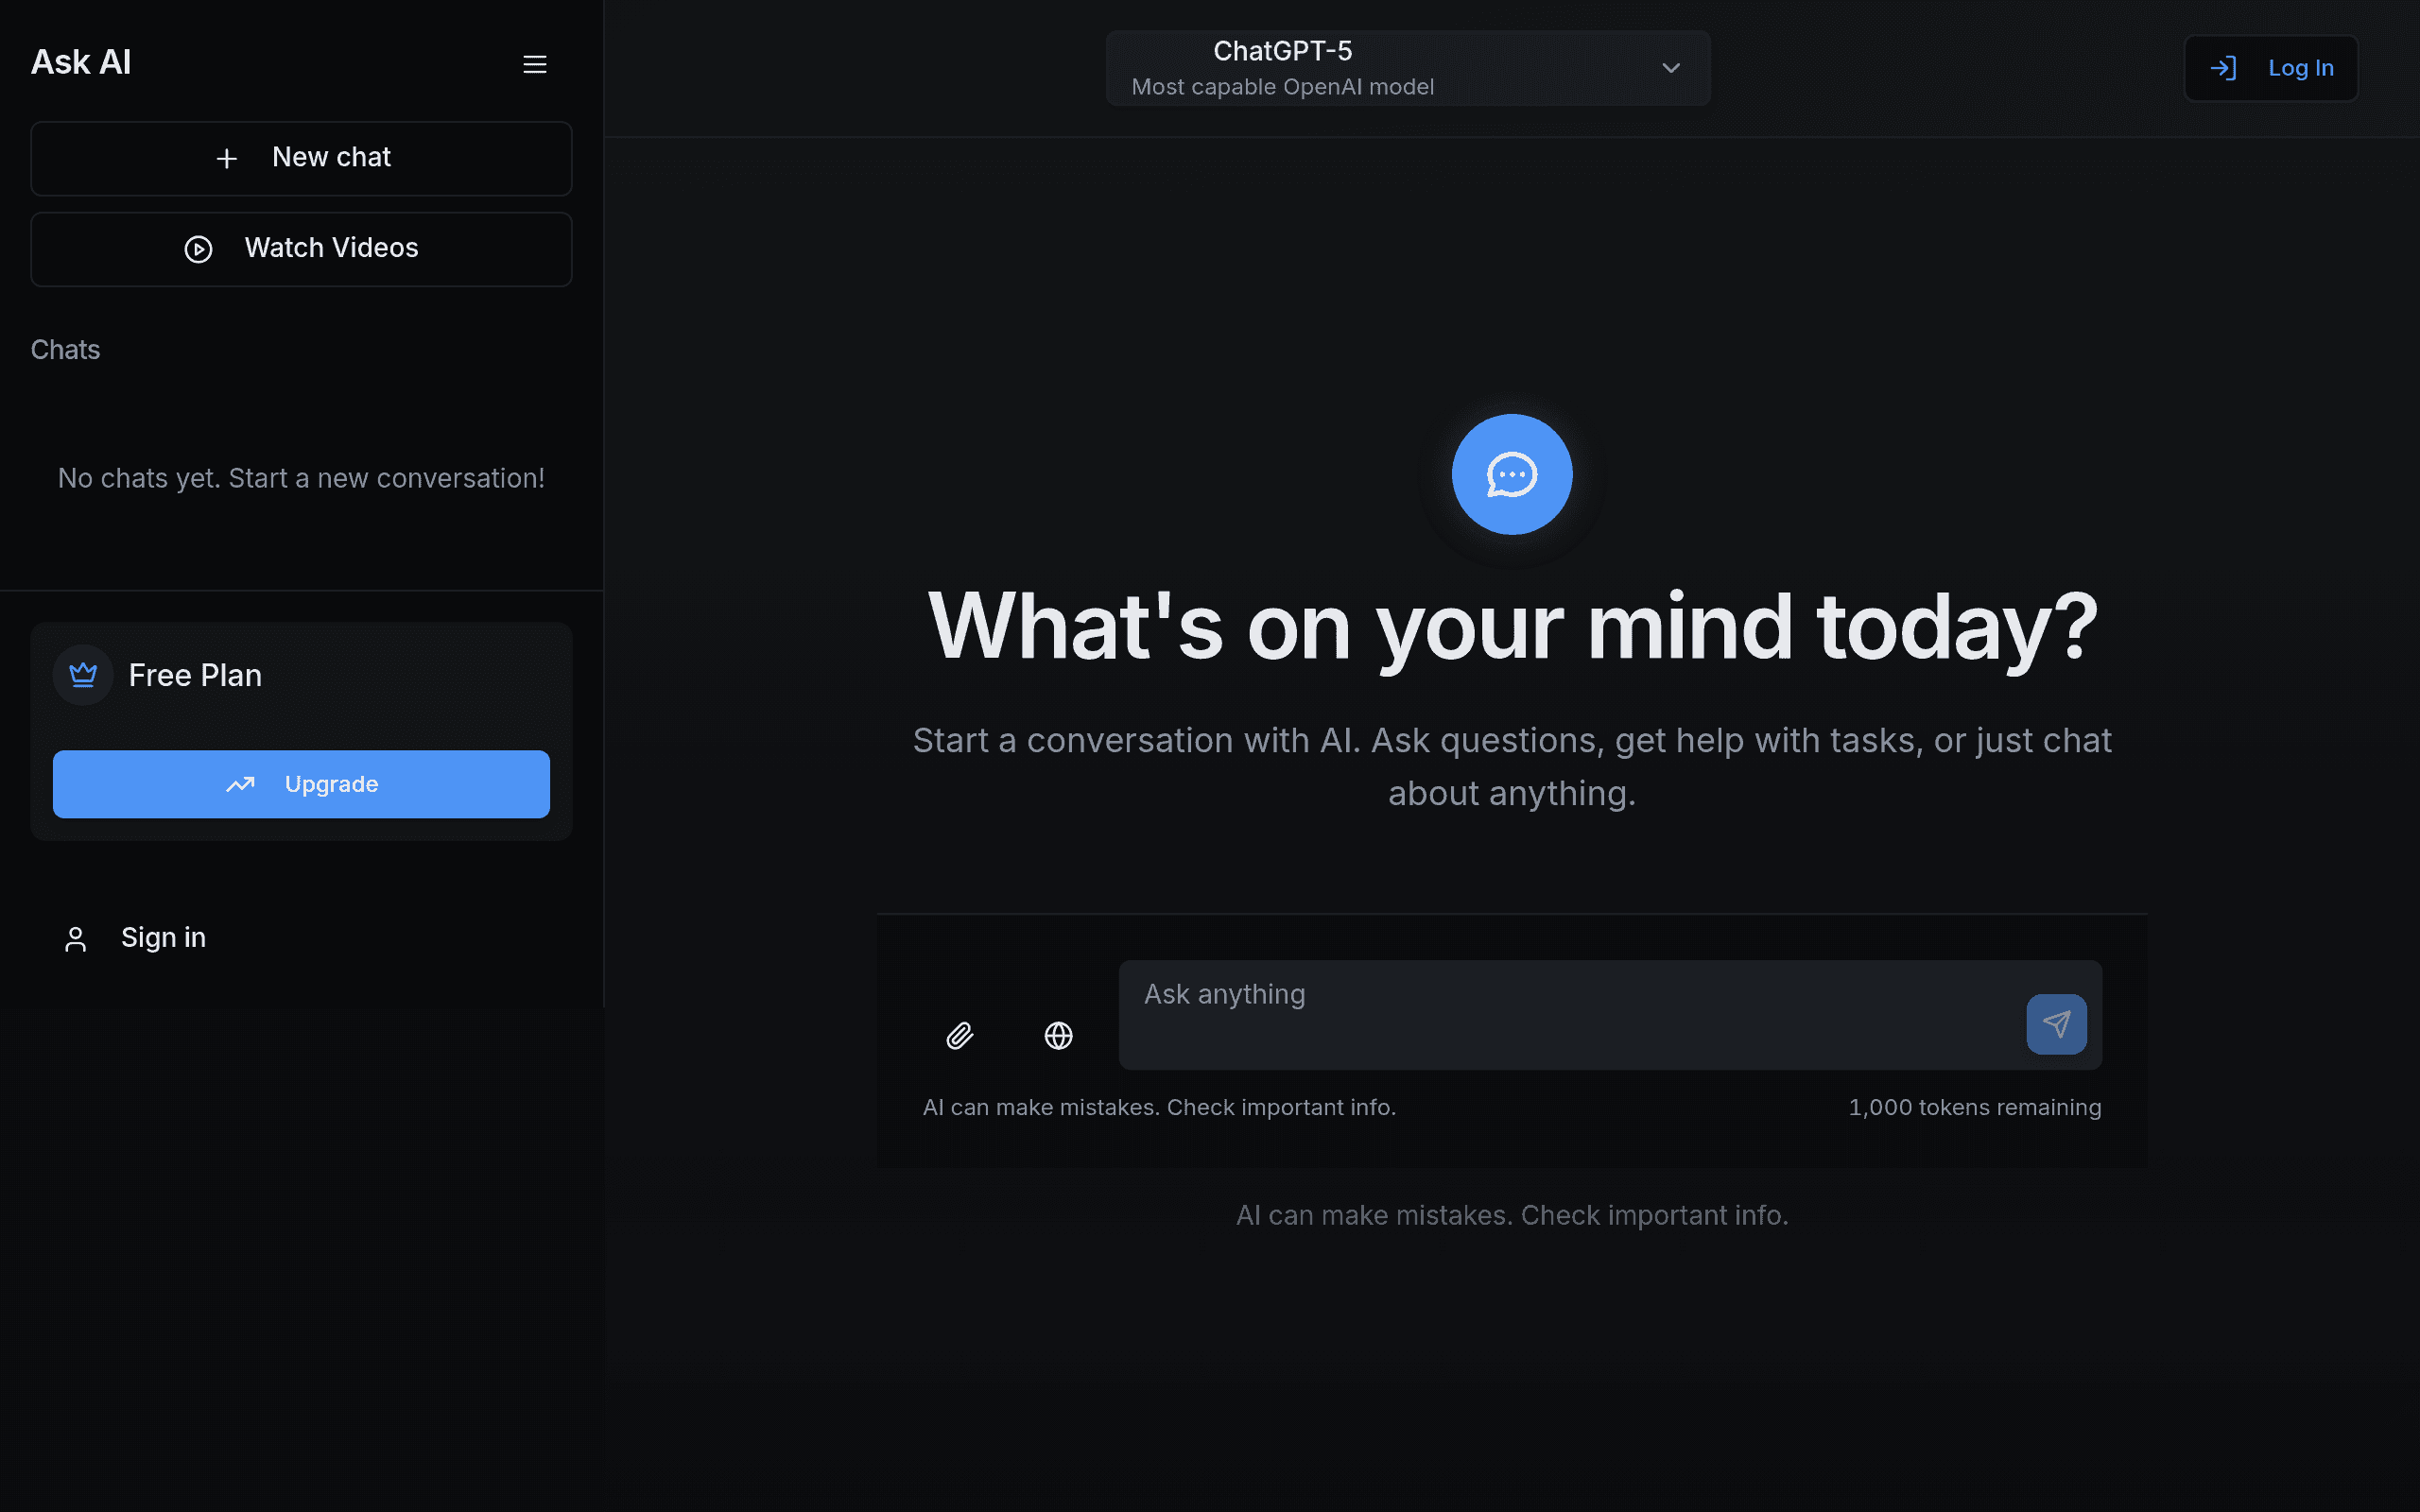Viewport: 2420px width, 1512px height.
Task: Click the paperclip attach file icon
Action: pyautogui.click(x=959, y=1035)
